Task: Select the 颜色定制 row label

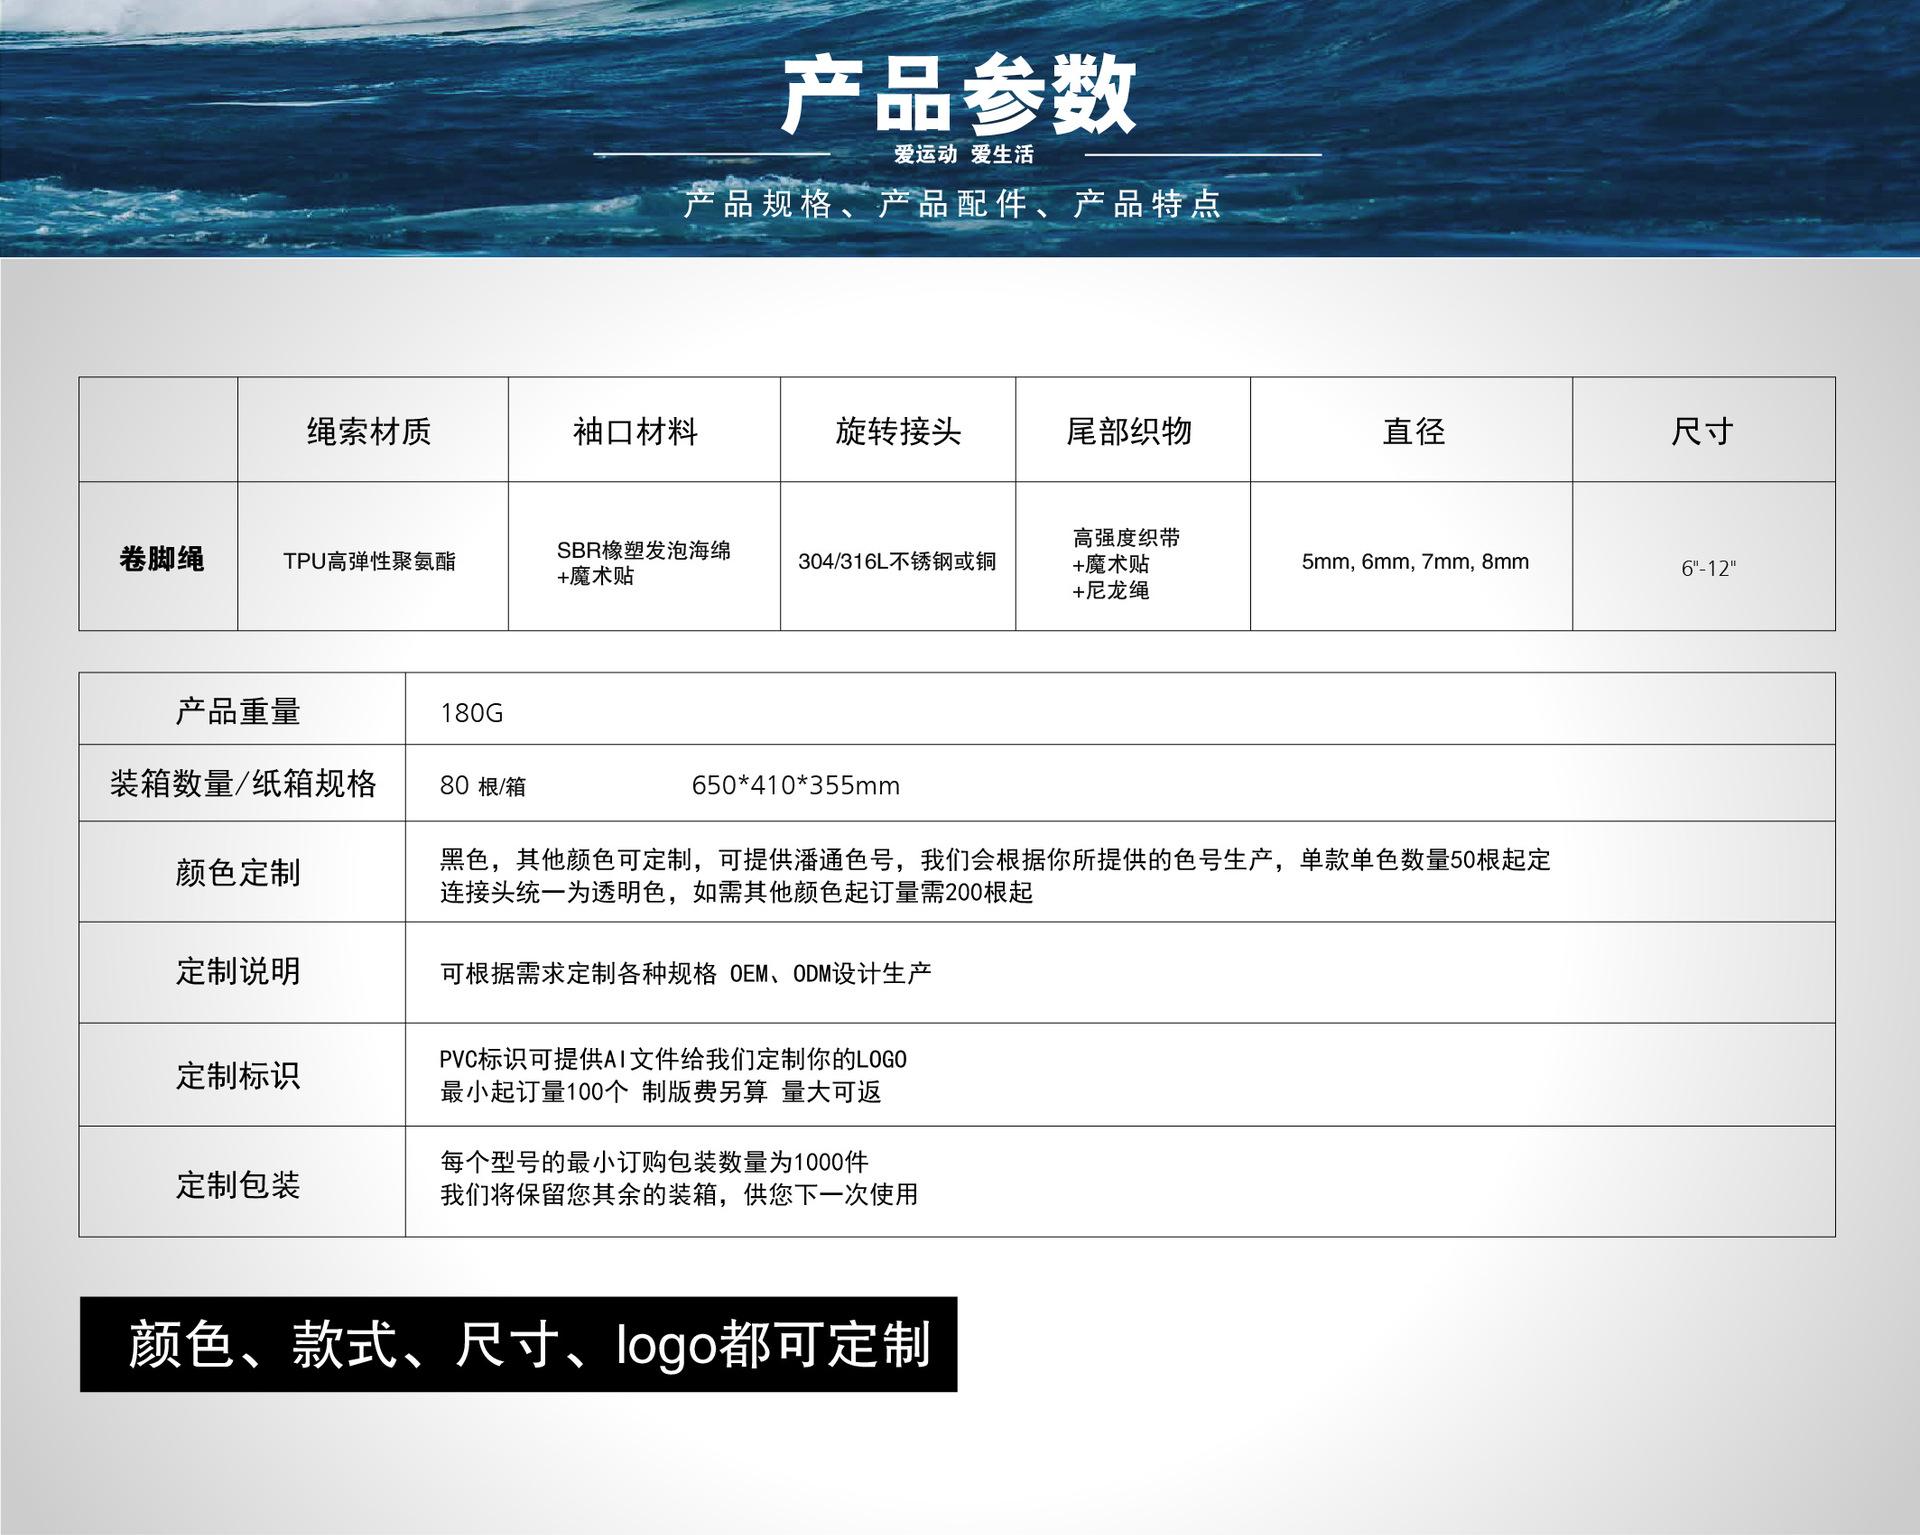Action: [x=238, y=873]
